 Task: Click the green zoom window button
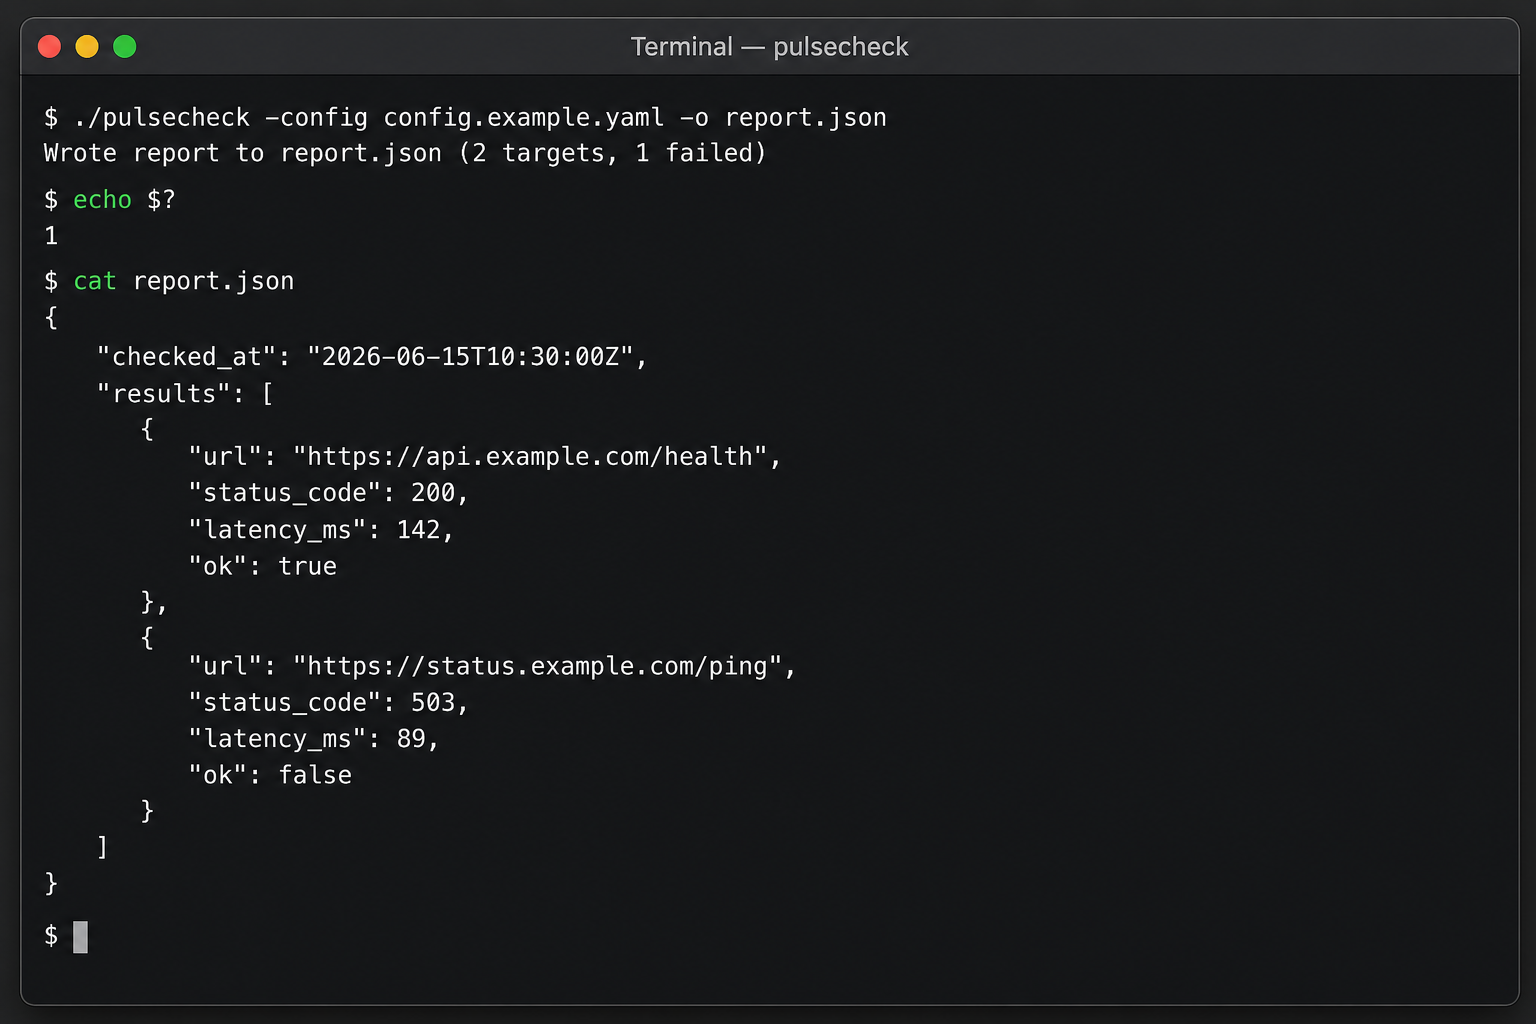(125, 46)
